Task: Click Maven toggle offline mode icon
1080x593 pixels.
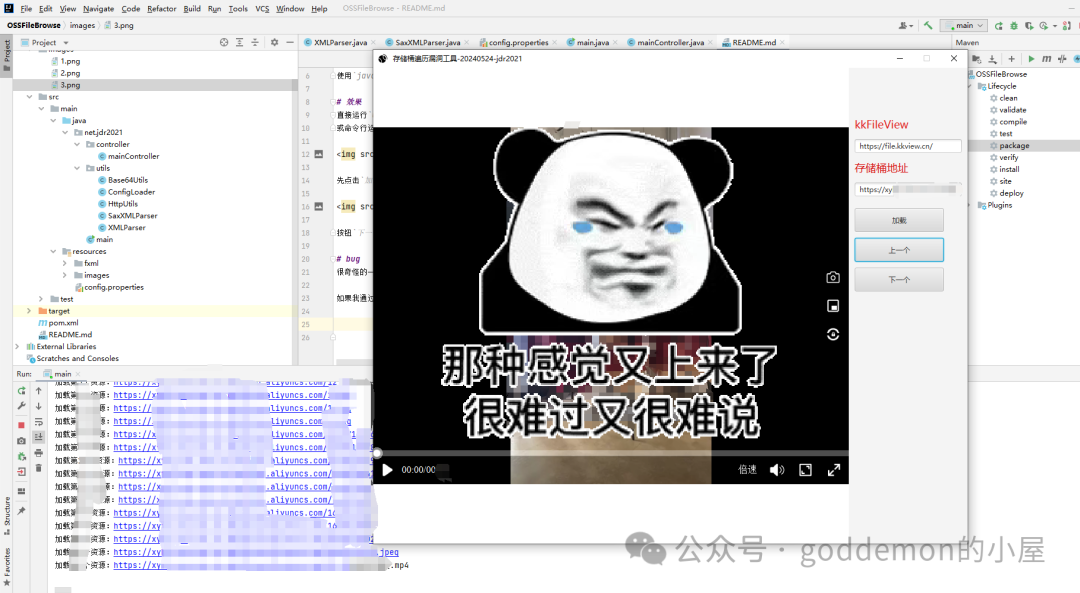Action: click(1062, 59)
